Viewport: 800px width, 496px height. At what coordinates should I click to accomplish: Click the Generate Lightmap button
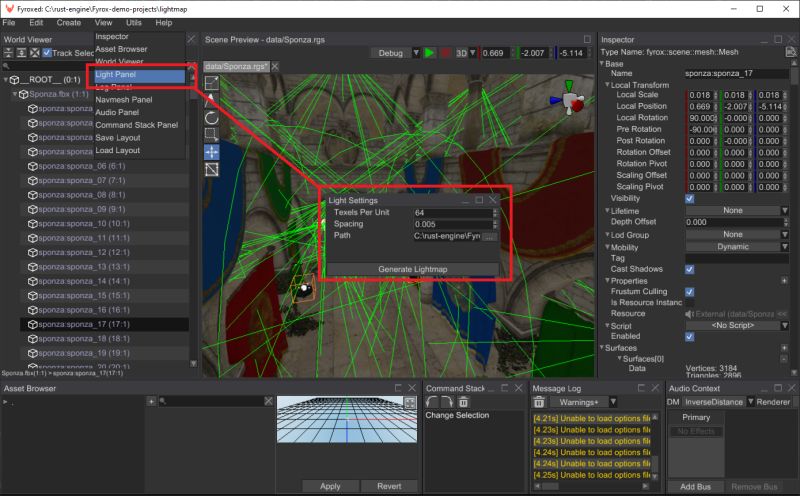(412, 269)
